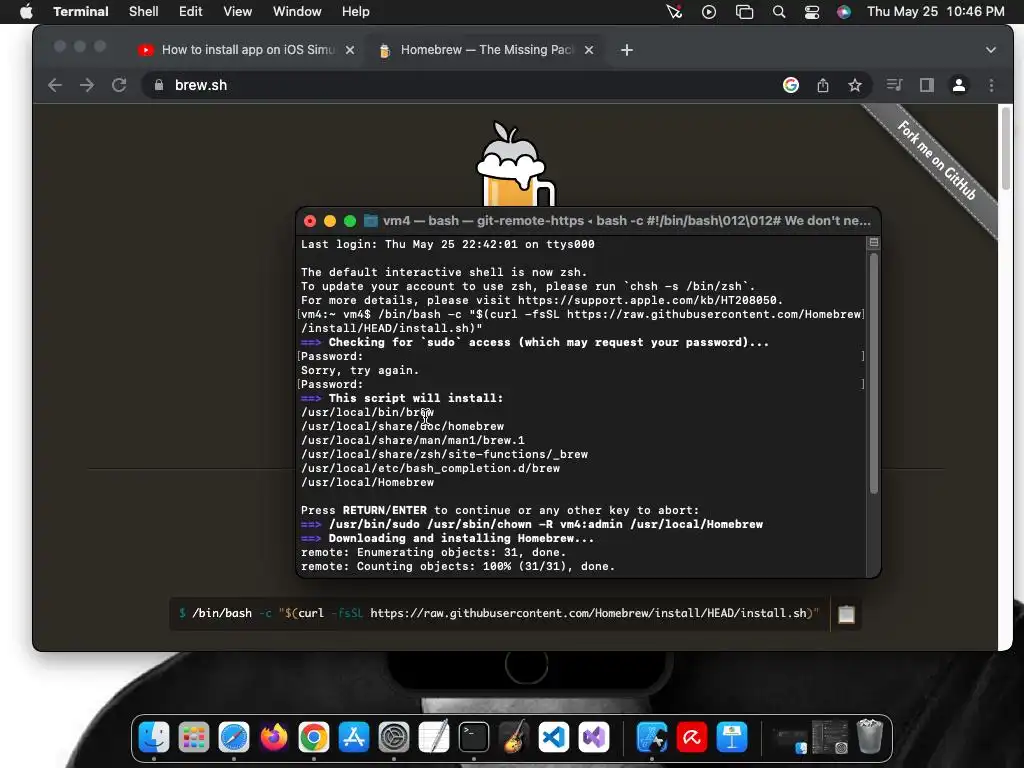Click the date and time display
Screen dimensions: 1024x768
point(935,11)
